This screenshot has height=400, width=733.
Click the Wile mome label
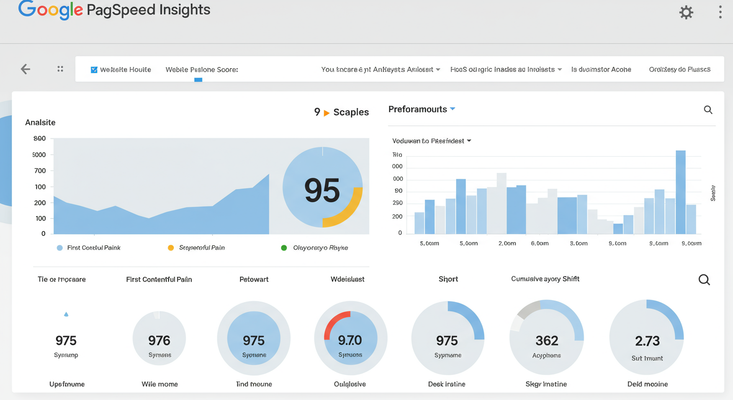[x=159, y=384]
